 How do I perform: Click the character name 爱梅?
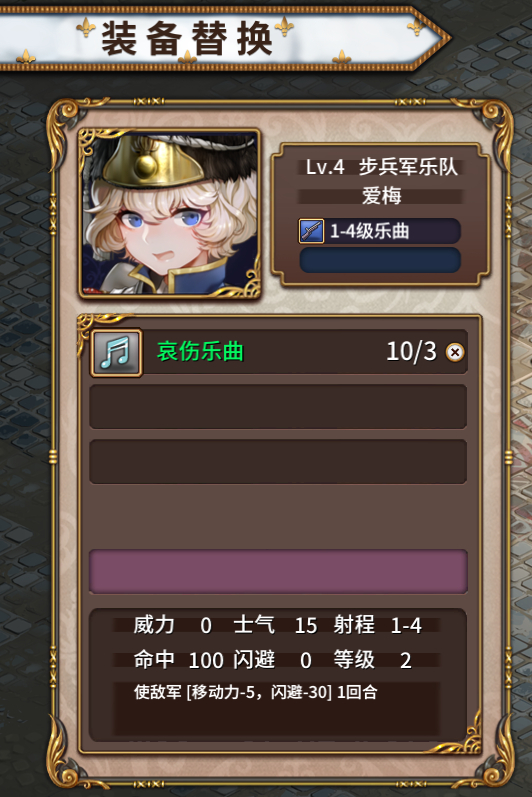(382, 195)
